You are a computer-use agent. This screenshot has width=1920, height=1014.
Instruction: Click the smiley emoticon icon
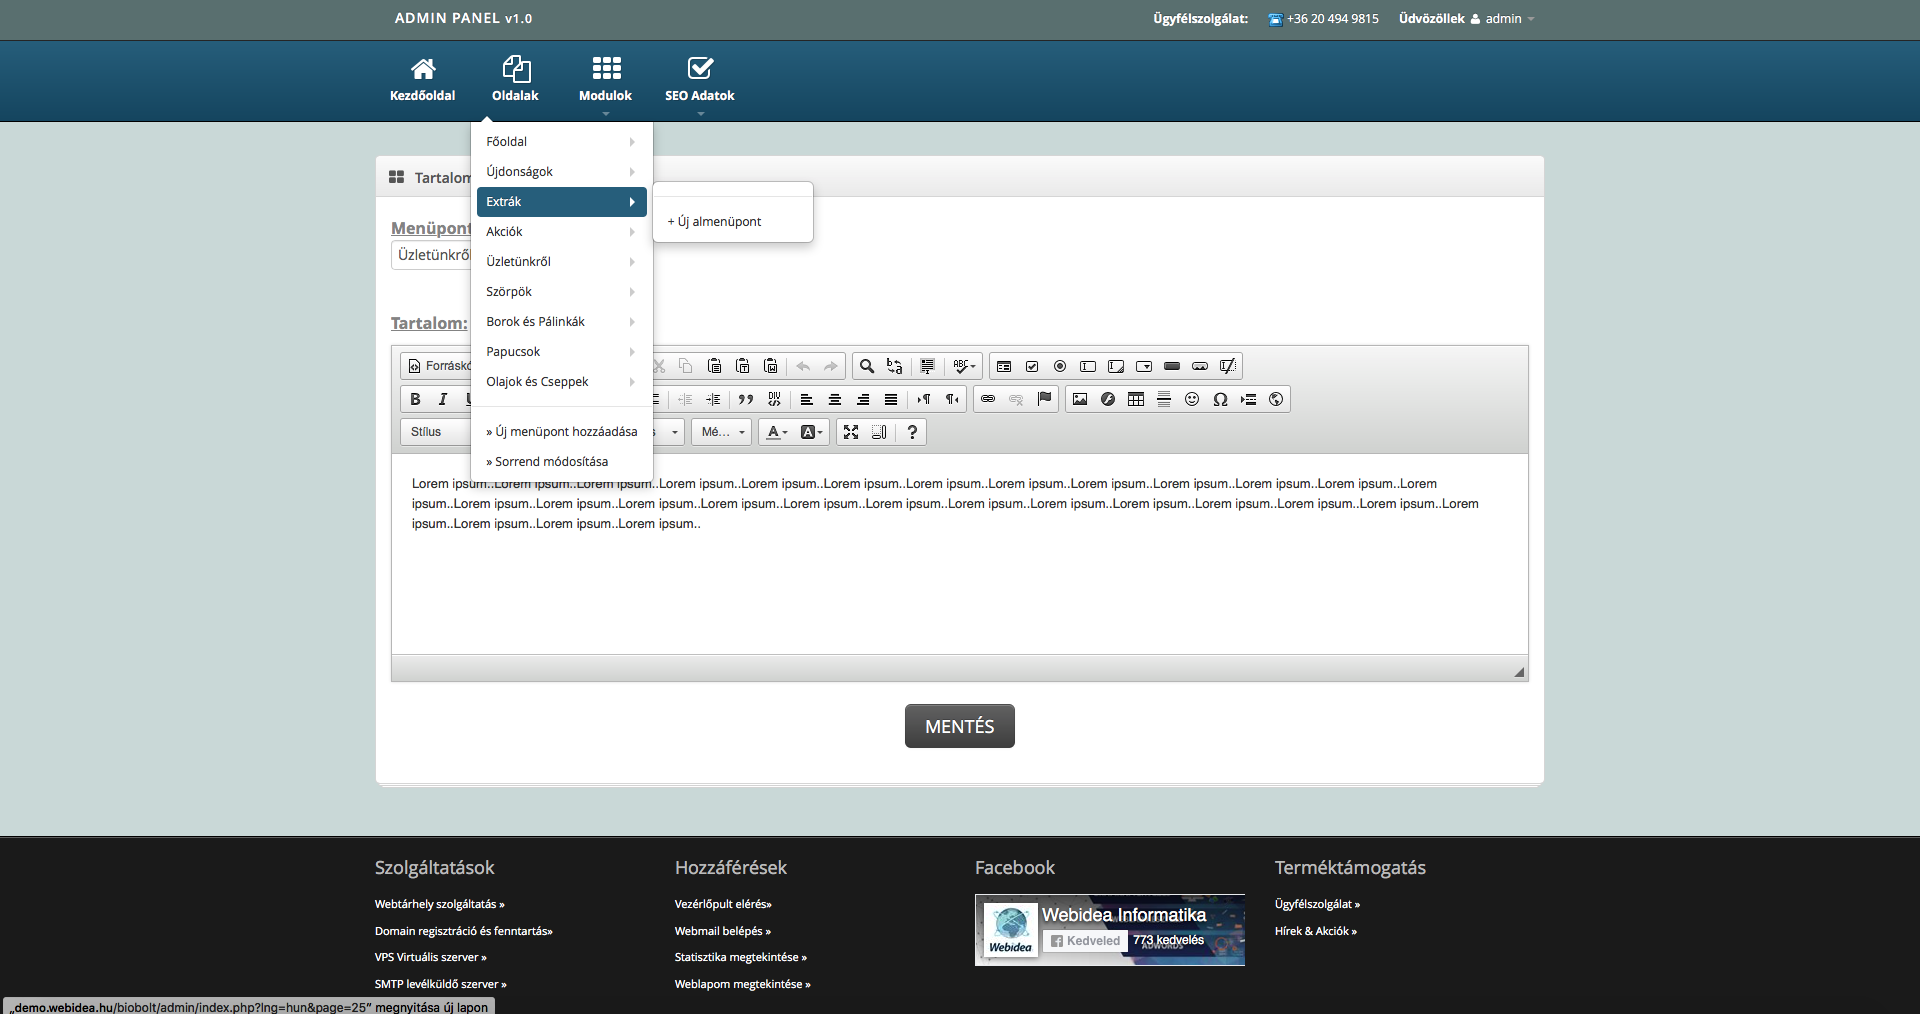click(1192, 399)
